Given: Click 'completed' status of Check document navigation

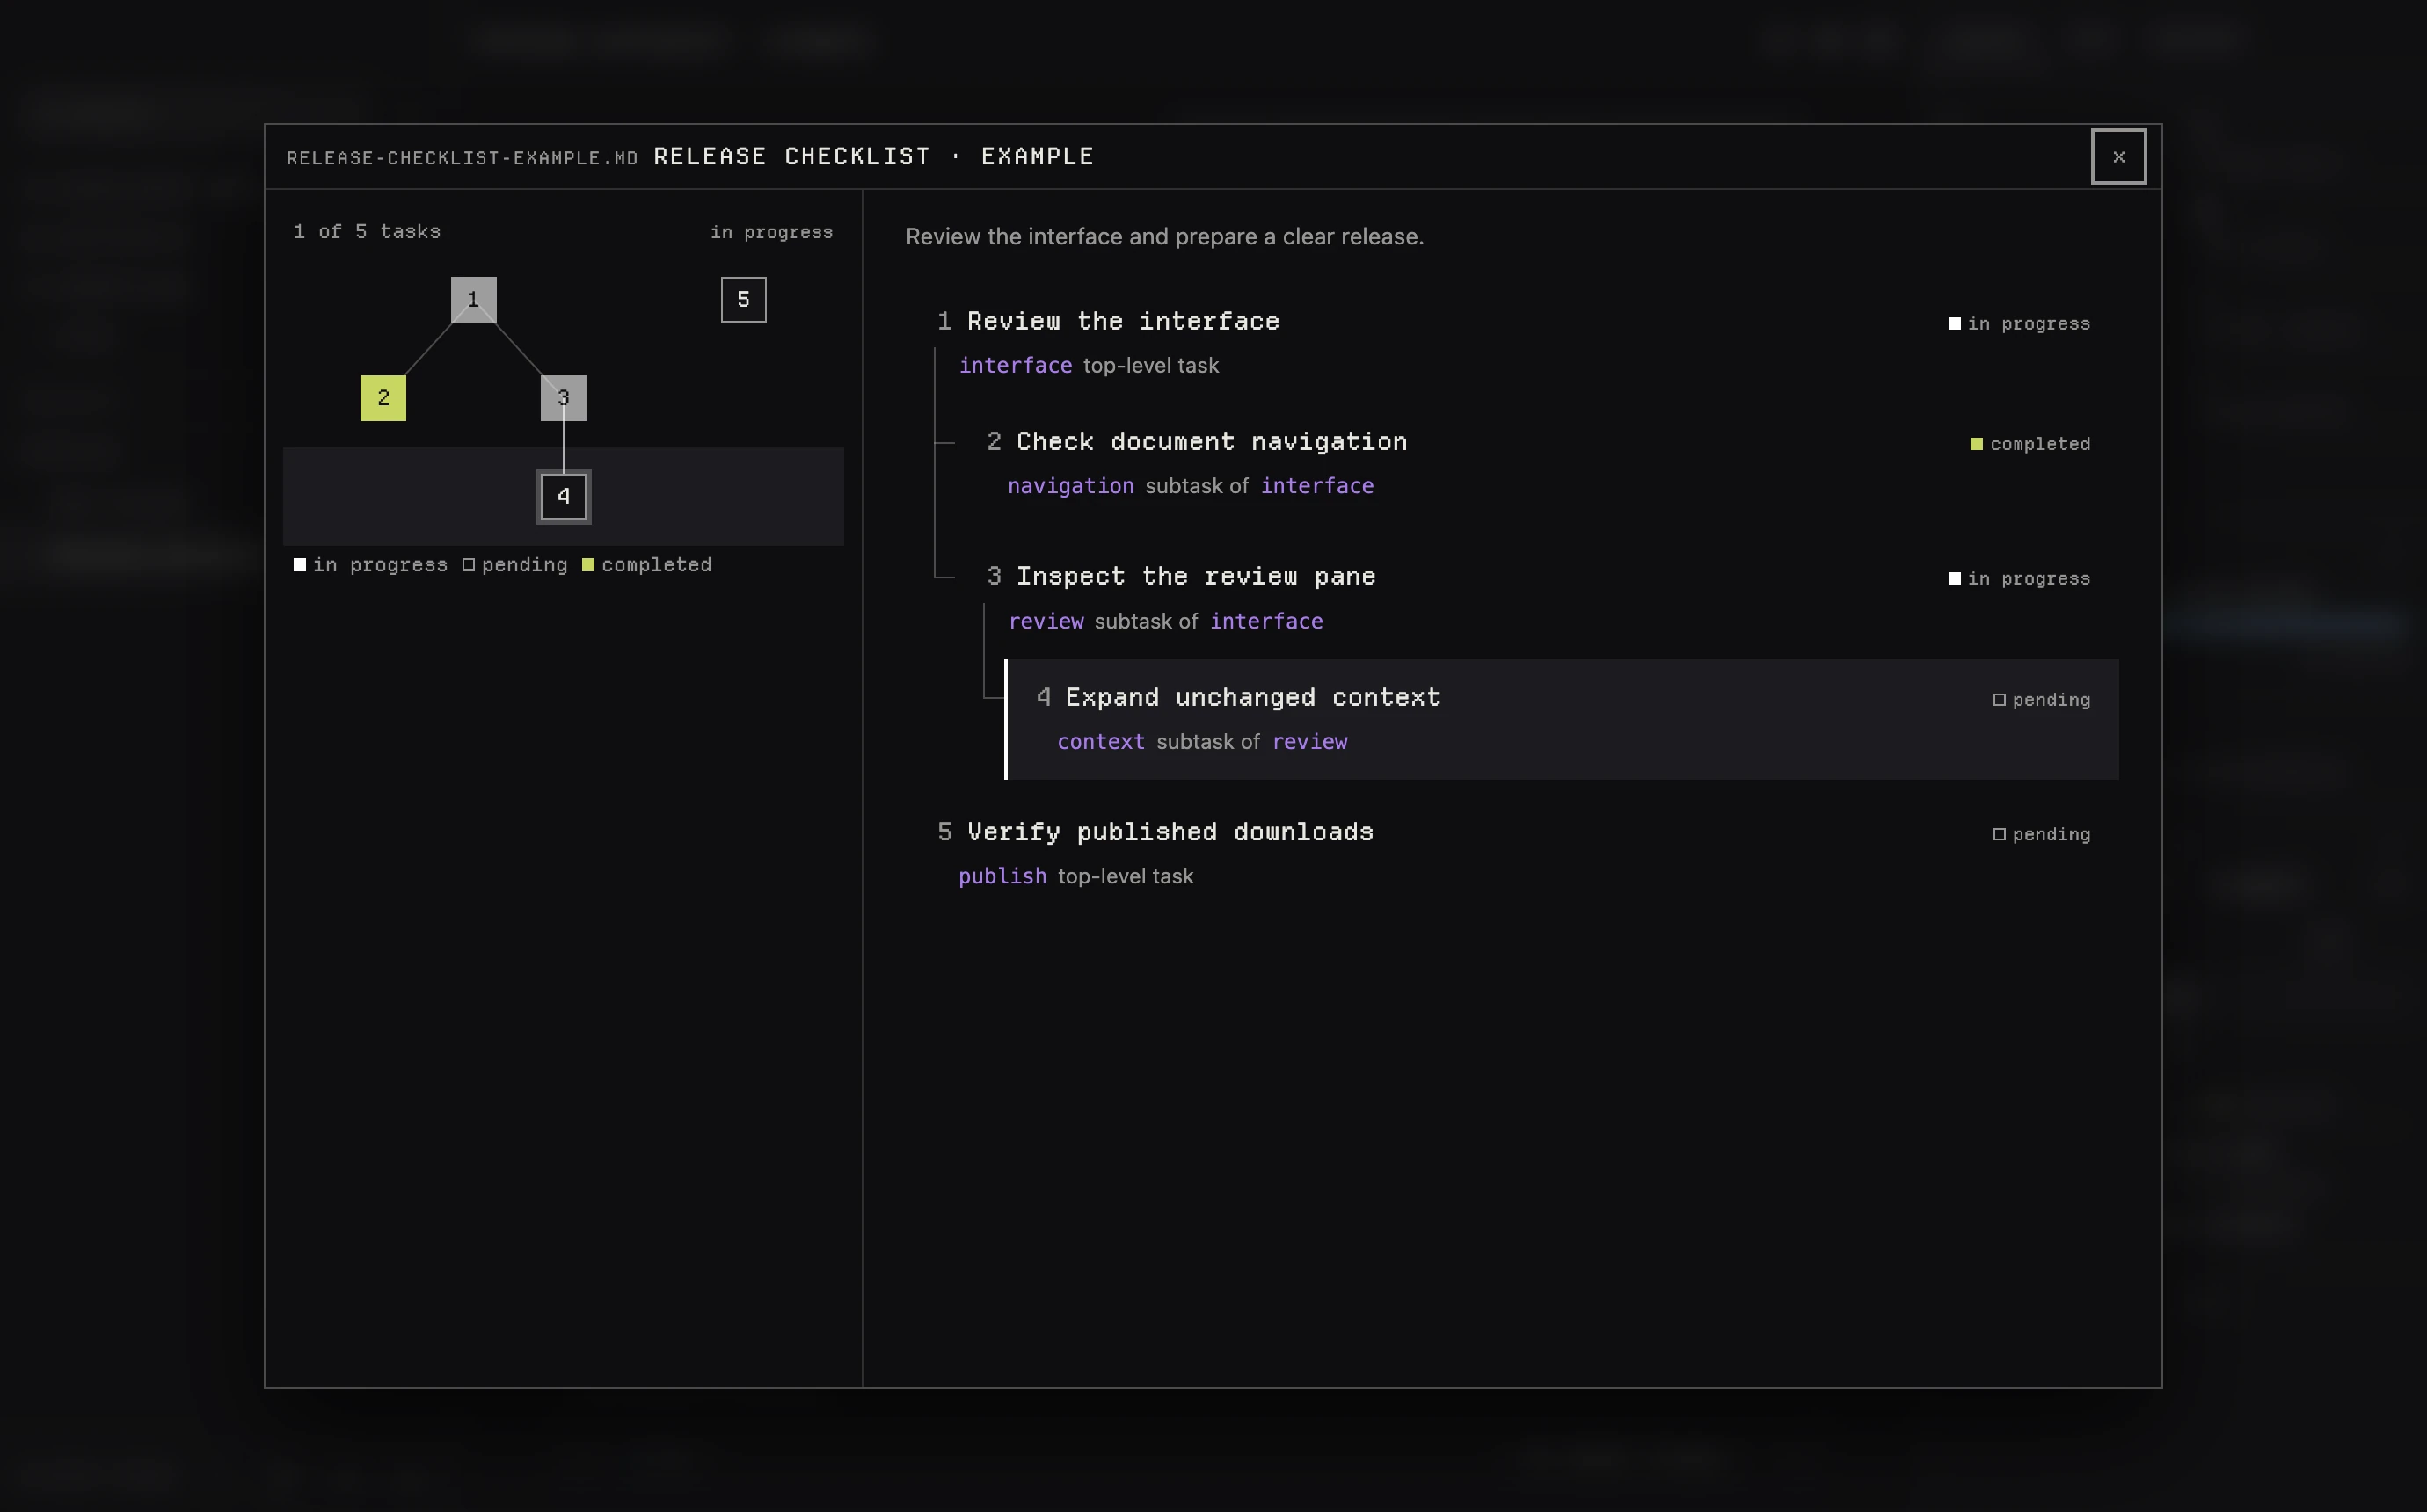Looking at the screenshot, I should coord(2030,444).
